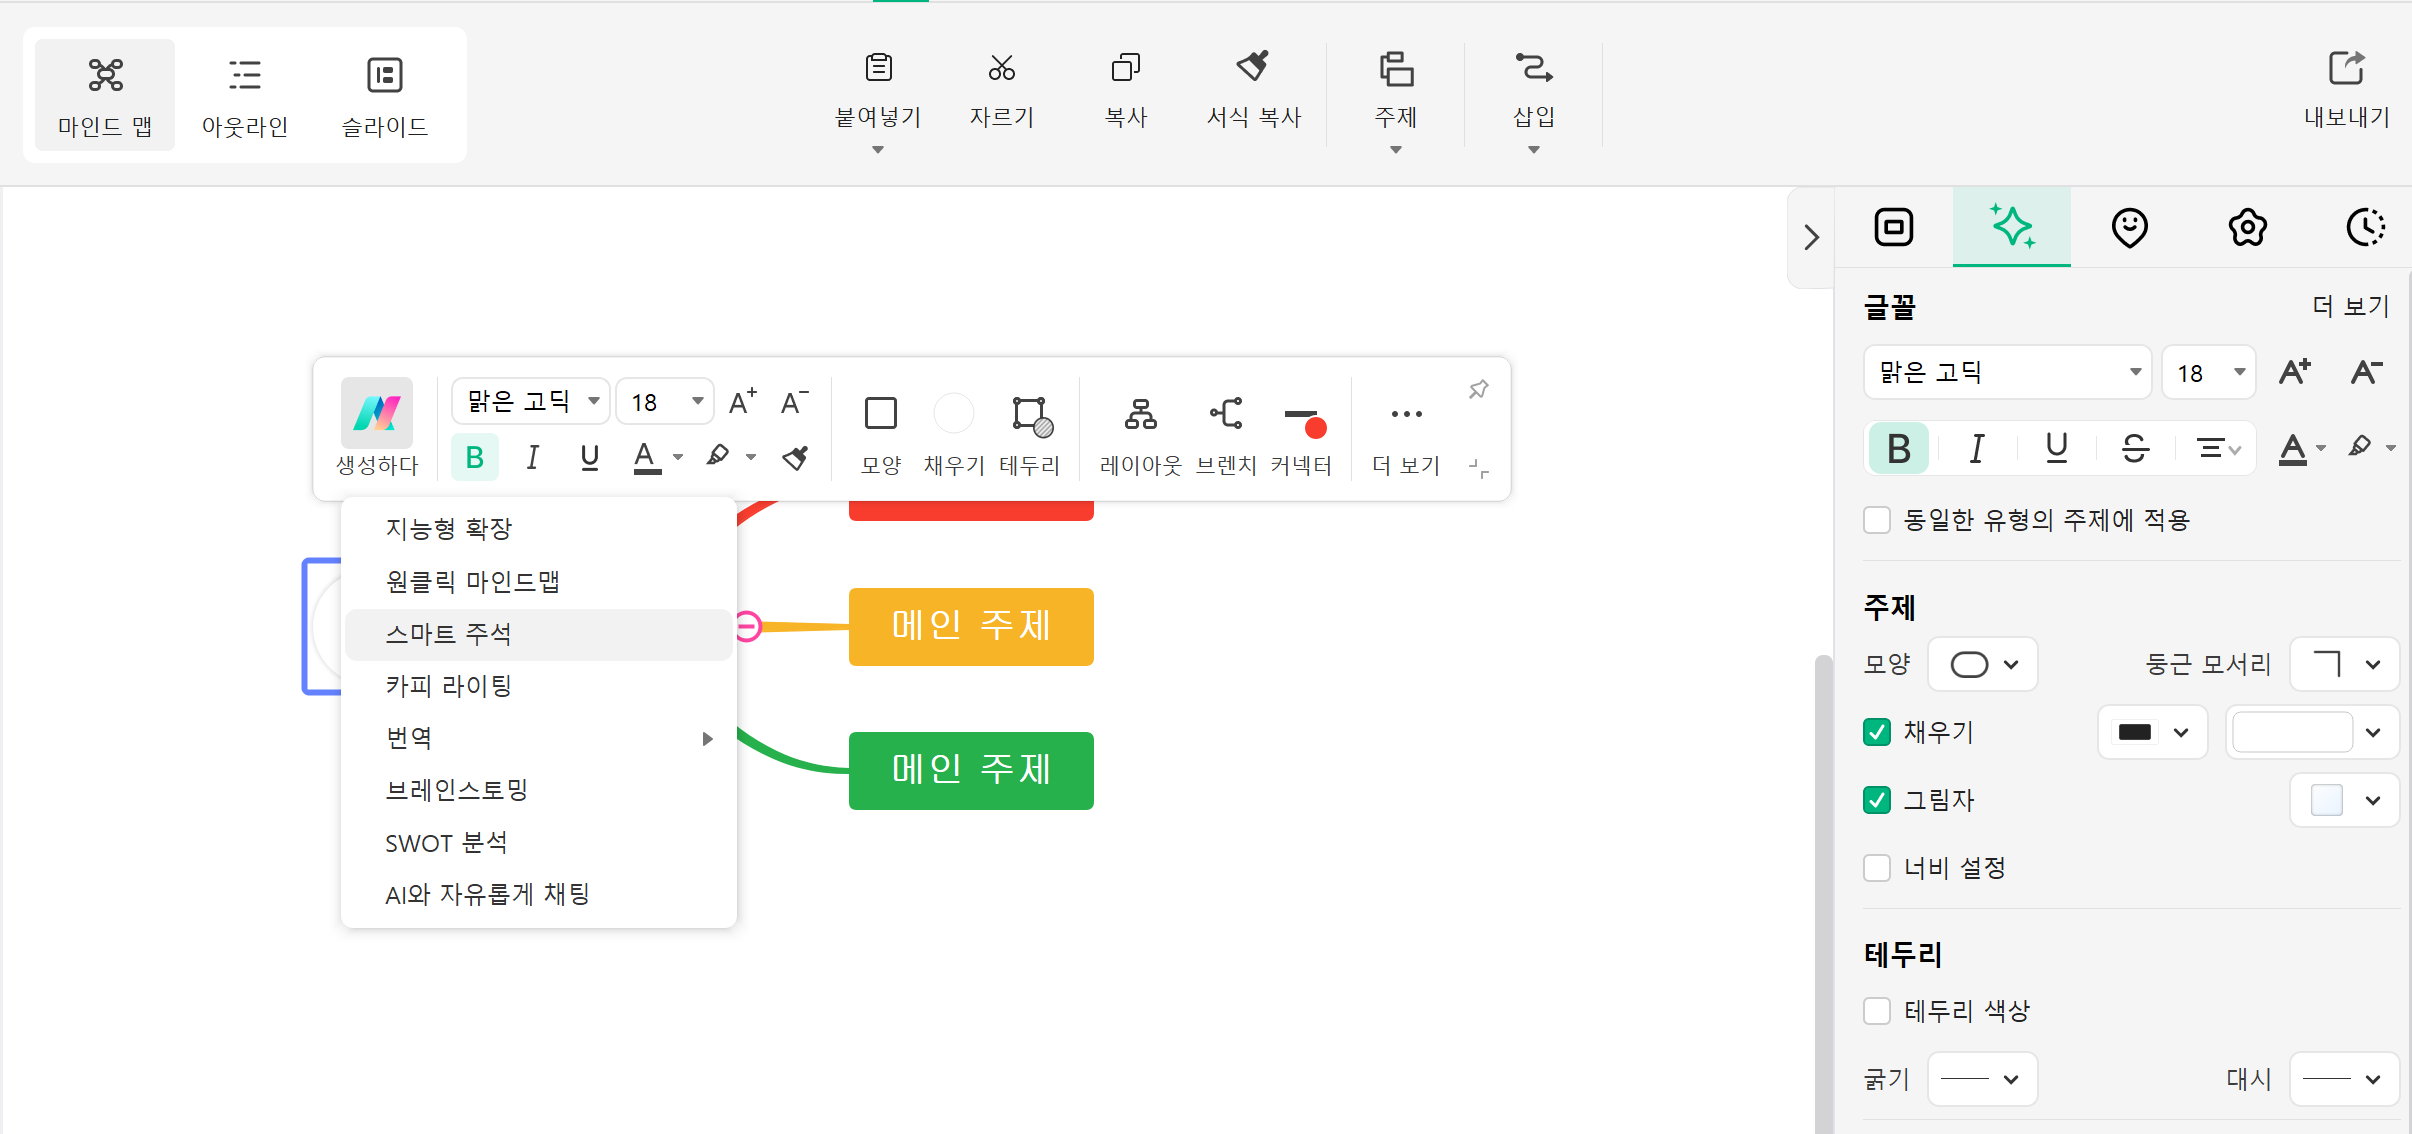Toggle italic in floating toolbar
Image resolution: width=2412 pixels, height=1134 pixels.
pyautogui.click(x=533, y=458)
